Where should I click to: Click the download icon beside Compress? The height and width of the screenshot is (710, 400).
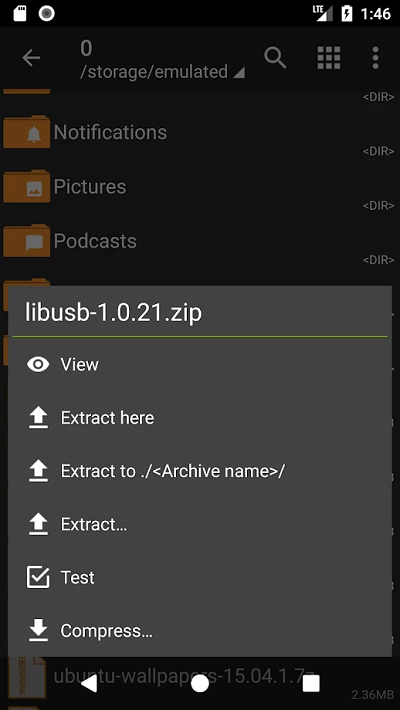[x=39, y=631]
